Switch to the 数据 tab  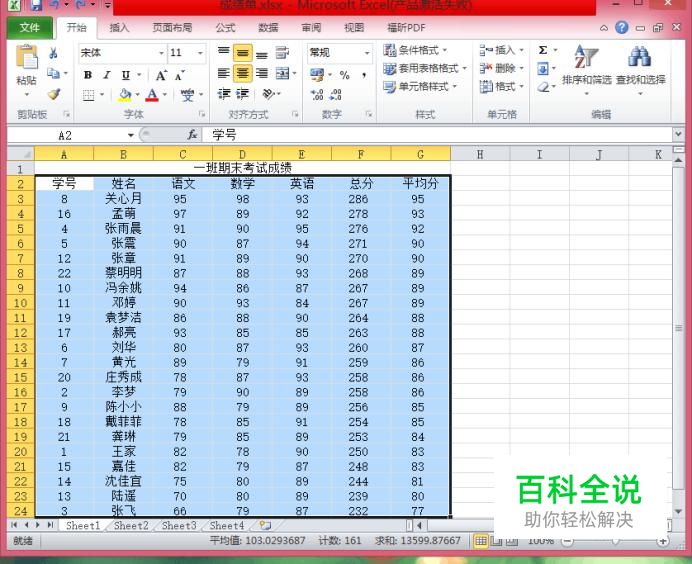click(268, 28)
